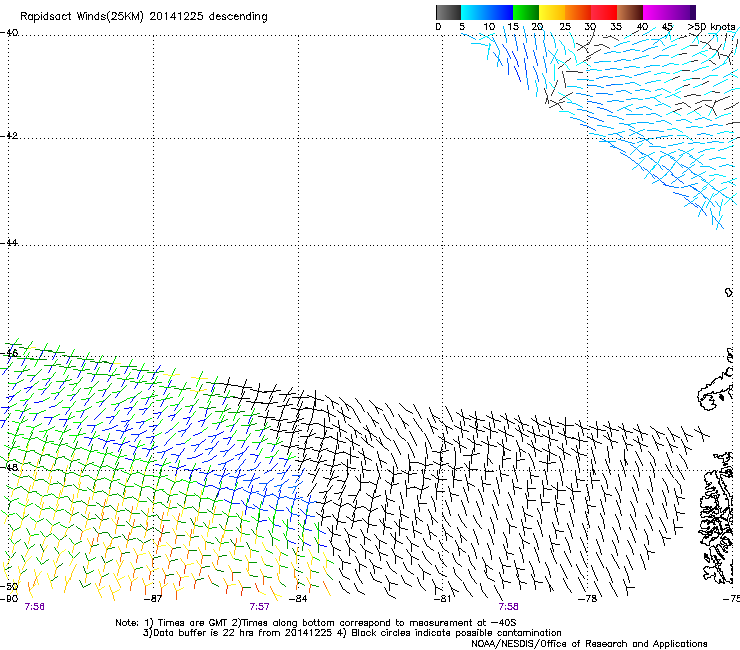
Task: Click the -87 longitude axis label
Action: pyautogui.click(x=153, y=599)
